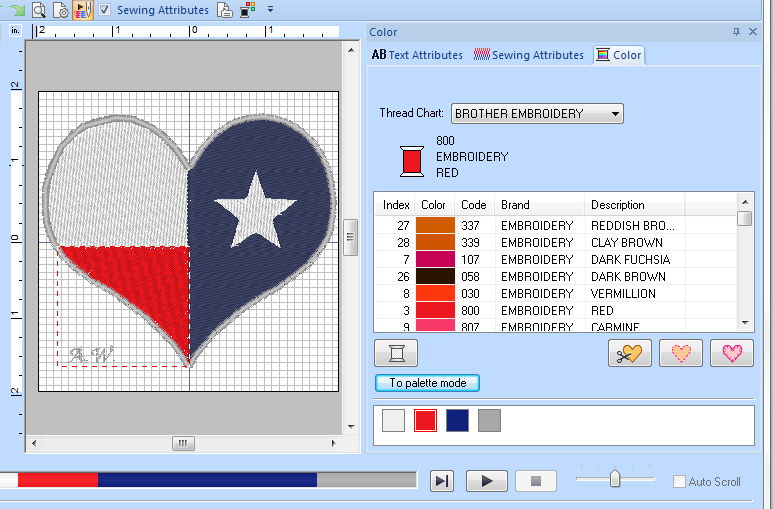Click the Code column header
773x509 pixels.
pyautogui.click(x=474, y=205)
